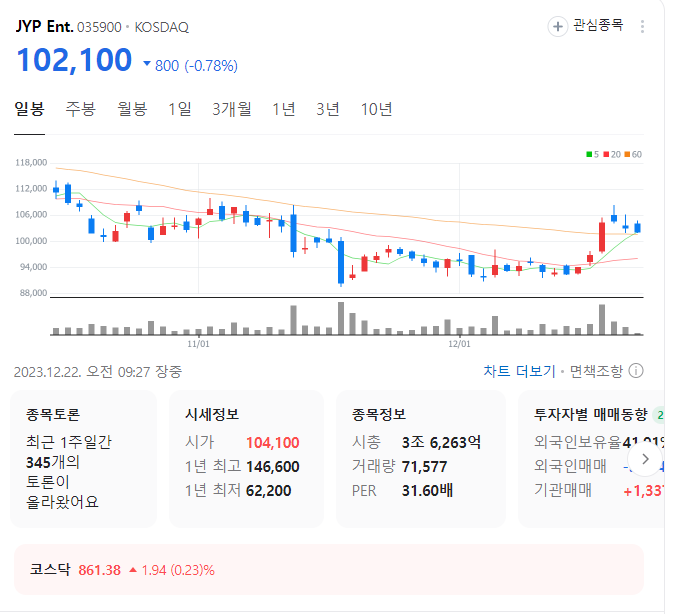676x614 pixels.
Task: Click the 118,000 y-axis label
Action: 31,163
